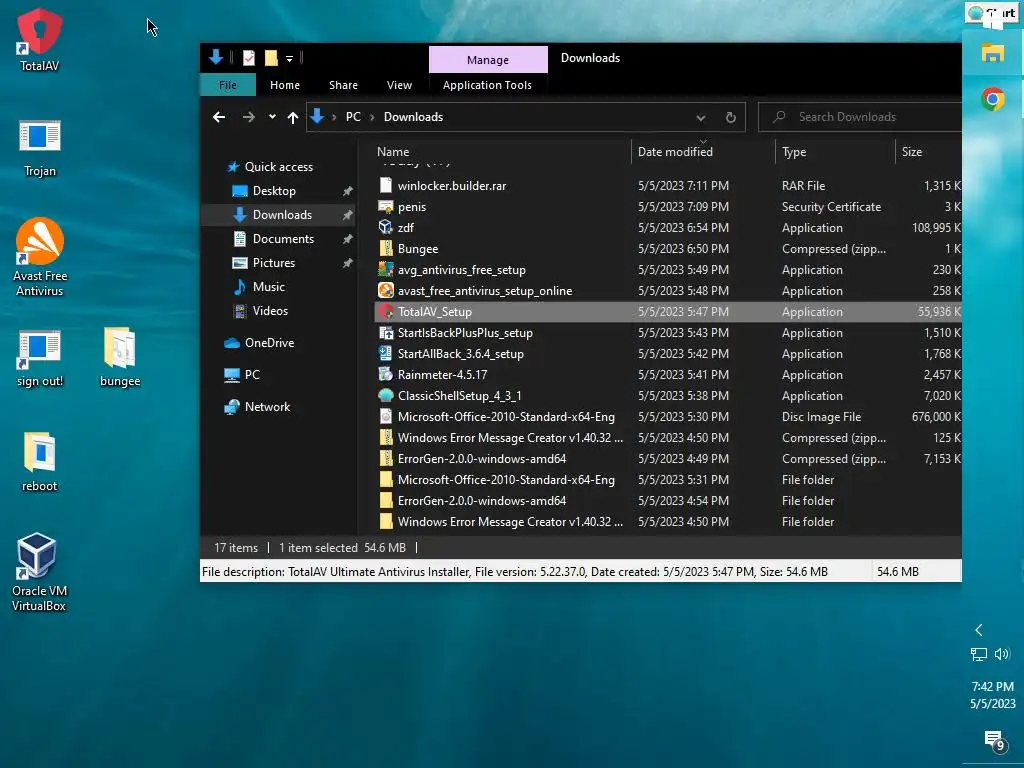Show hidden system tray icons
The image size is (1024, 768).
coord(978,630)
